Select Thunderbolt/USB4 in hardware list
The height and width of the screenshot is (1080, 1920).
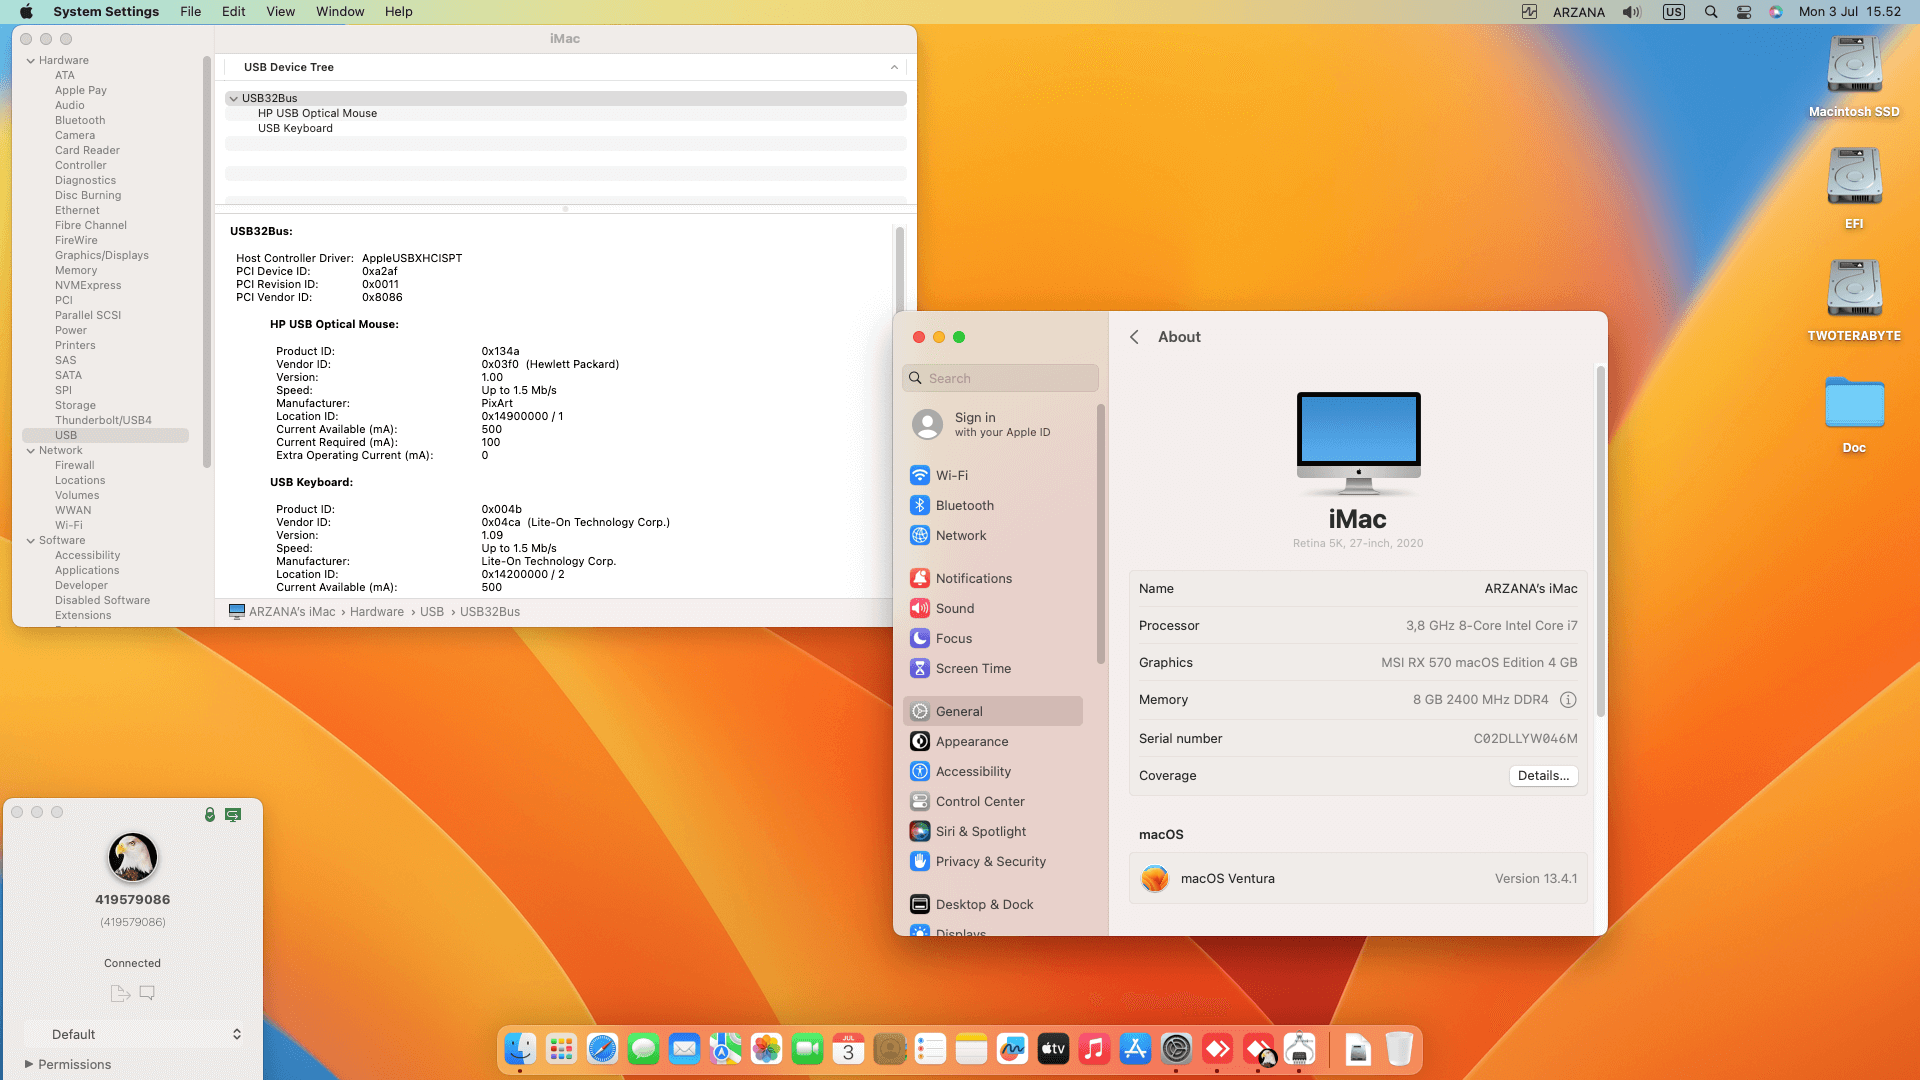click(x=103, y=420)
